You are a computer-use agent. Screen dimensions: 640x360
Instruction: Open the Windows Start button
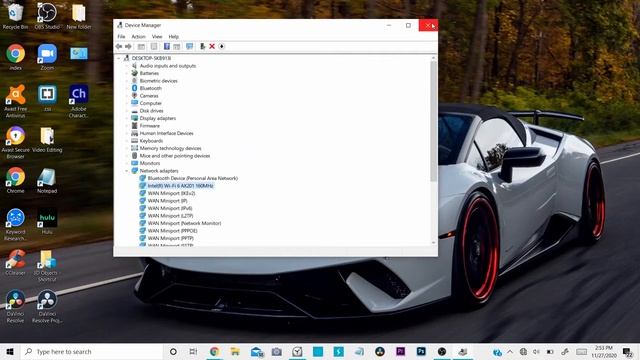pyautogui.click(x=10, y=351)
